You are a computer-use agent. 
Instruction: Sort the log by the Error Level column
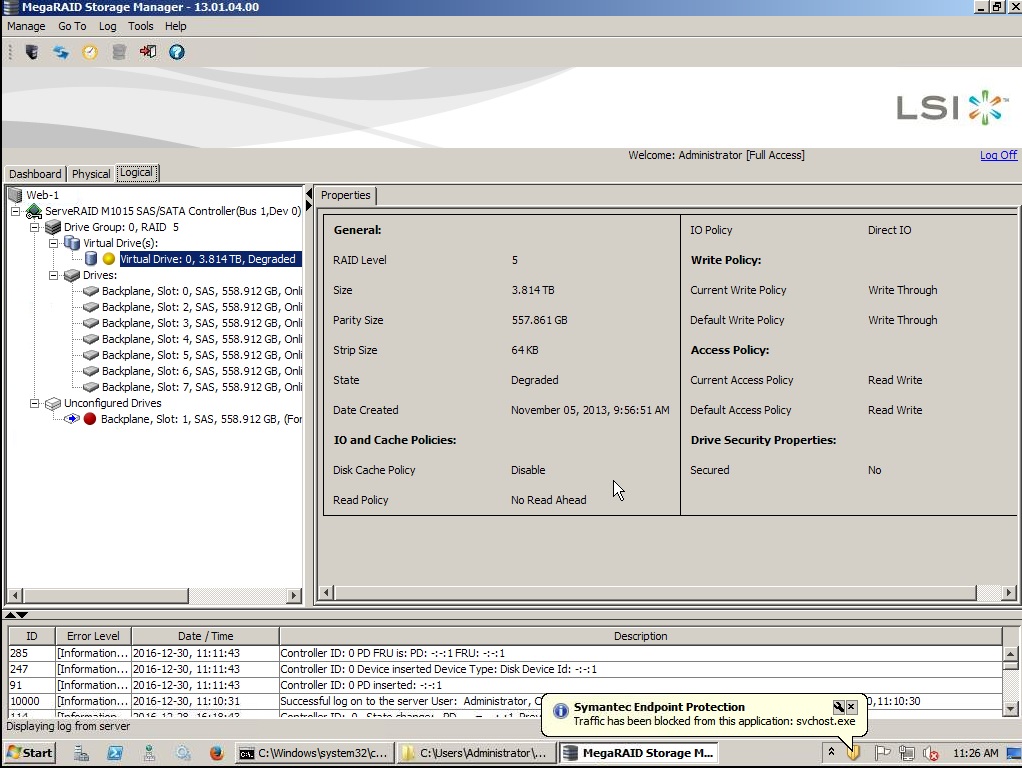tap(93, 636)
